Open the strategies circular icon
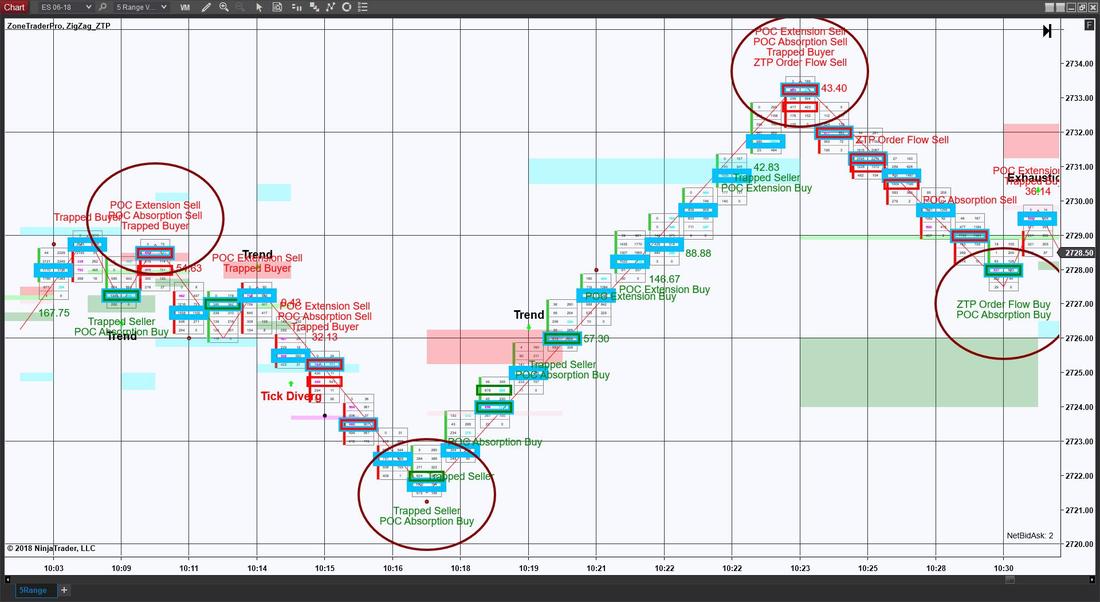Image resolution: width=1100 pixels, height=602 pixels. click(346, 7)
